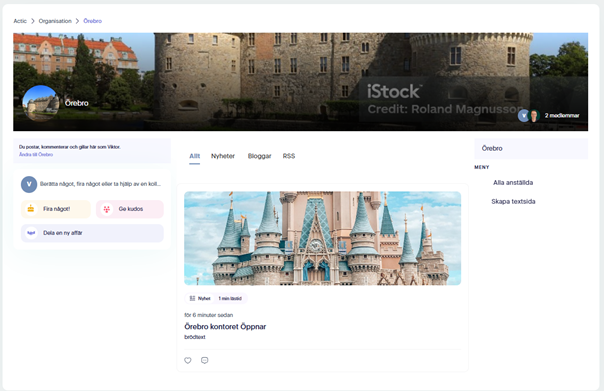Like the Örebro kontoret Öppnar post

click(x=188, y=361)
